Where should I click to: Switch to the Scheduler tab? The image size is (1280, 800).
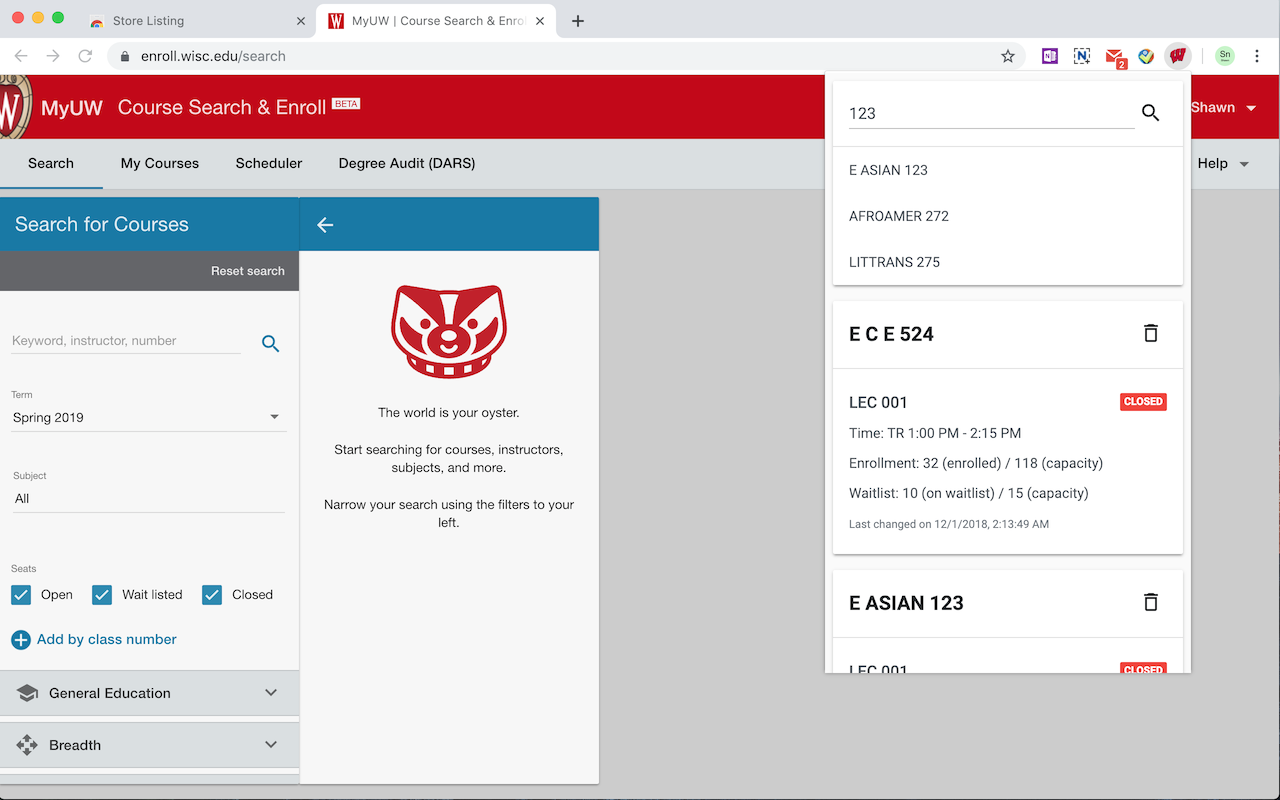tap(269, 163)
